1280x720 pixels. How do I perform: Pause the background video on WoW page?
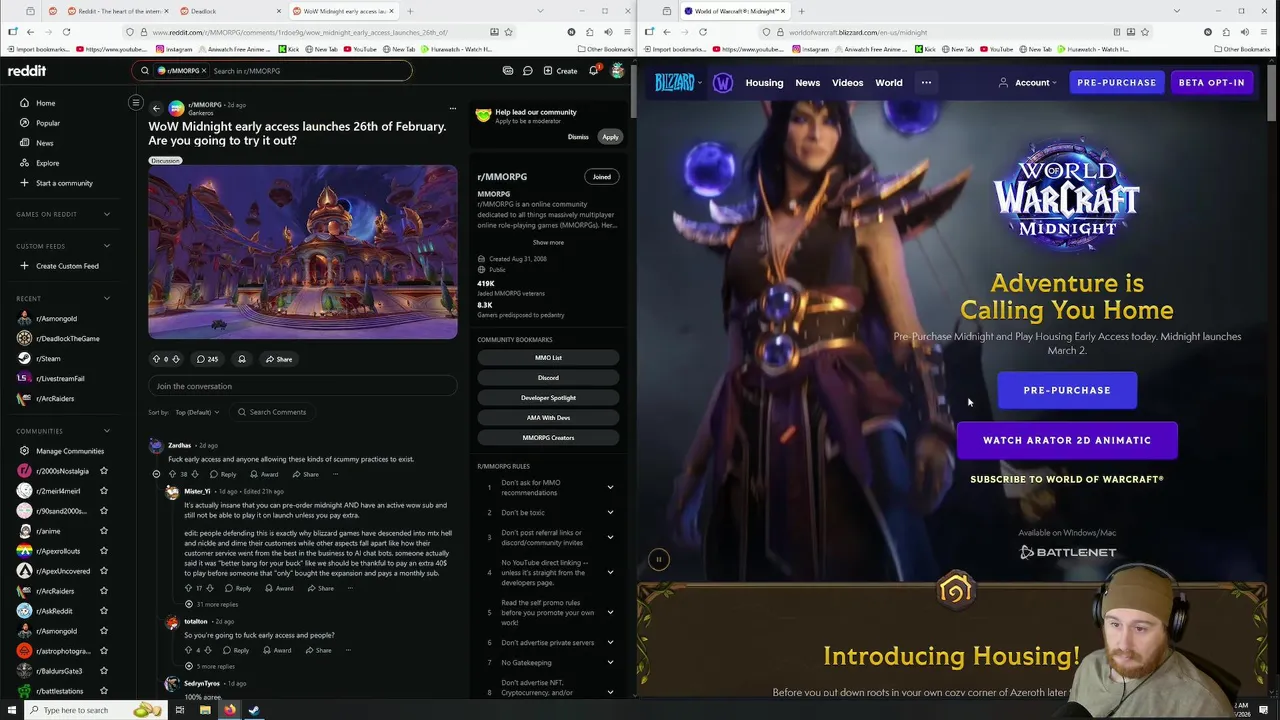pyautogui.click(x=658, y=560)
